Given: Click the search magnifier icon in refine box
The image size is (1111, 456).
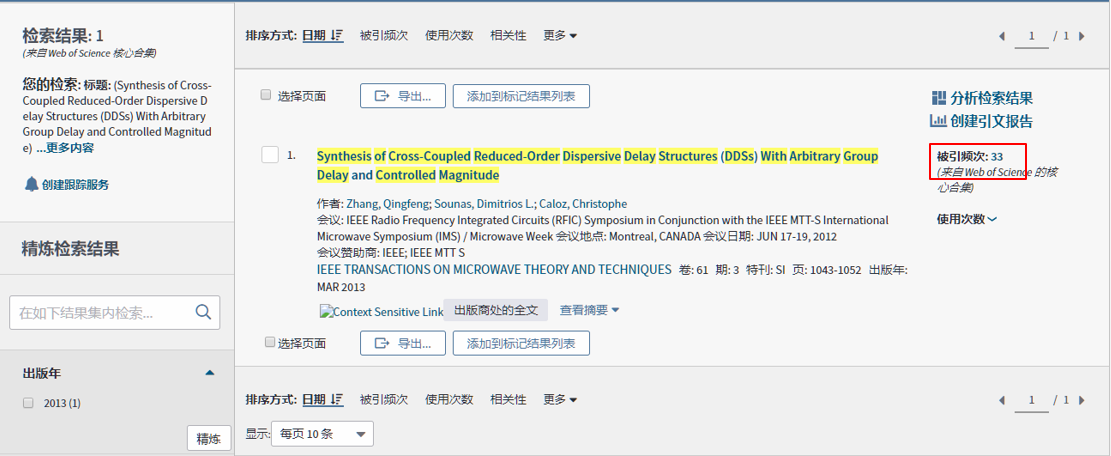Looking at the screenshot, I should (x=203, y=313).
